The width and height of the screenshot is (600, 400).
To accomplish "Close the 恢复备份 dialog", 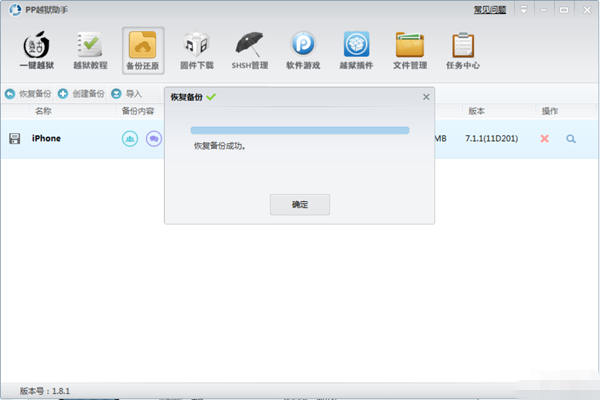I will click(426, 97).
